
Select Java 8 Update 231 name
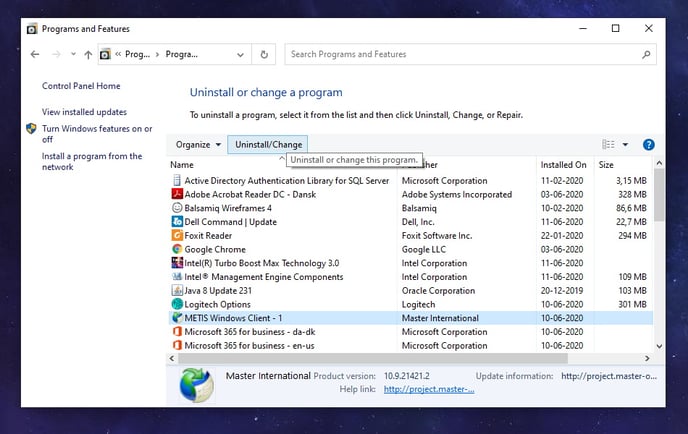pos(218,291)
